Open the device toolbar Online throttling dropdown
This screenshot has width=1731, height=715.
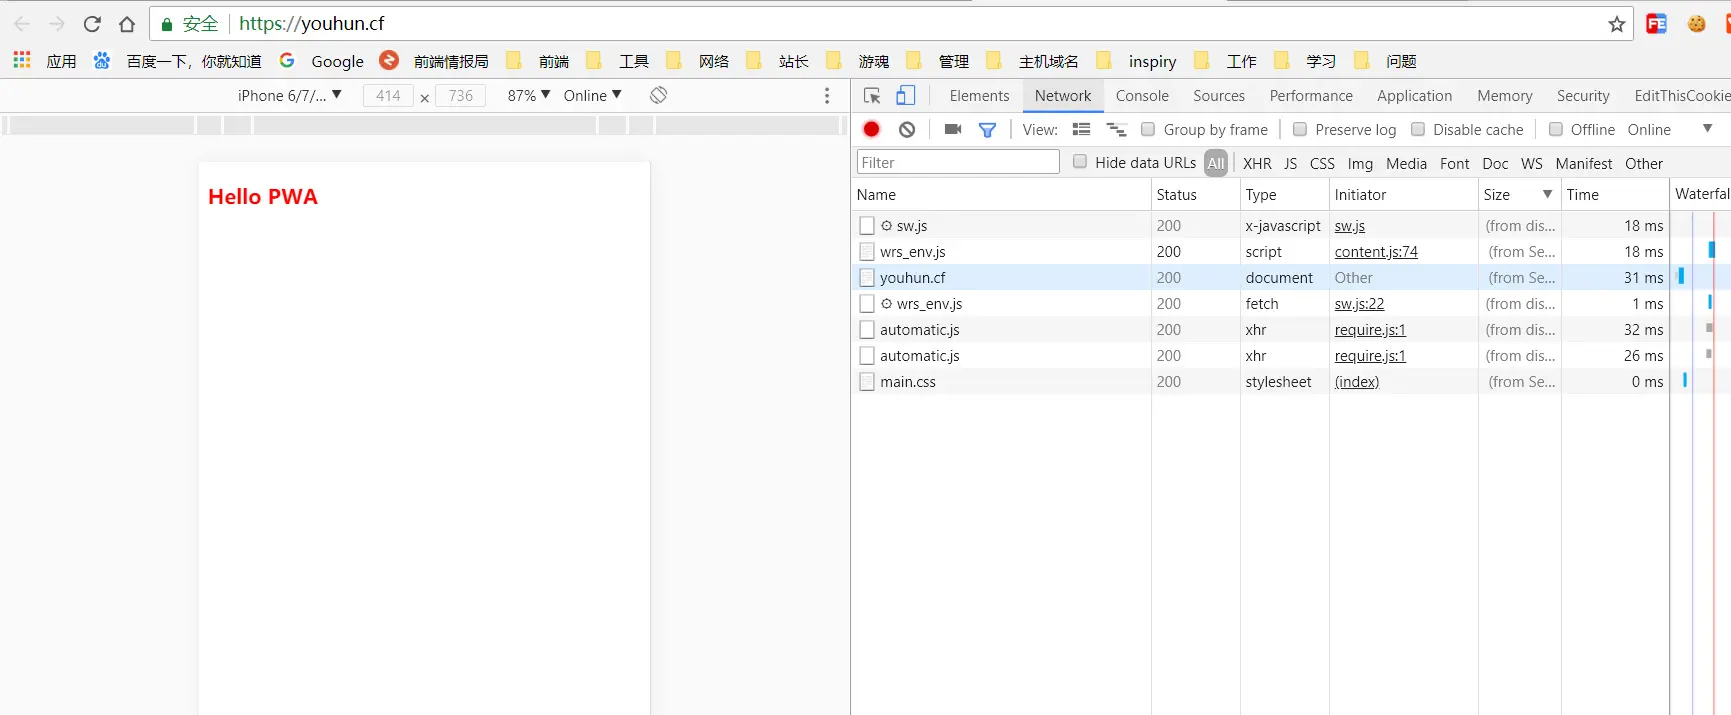(592, 95)
